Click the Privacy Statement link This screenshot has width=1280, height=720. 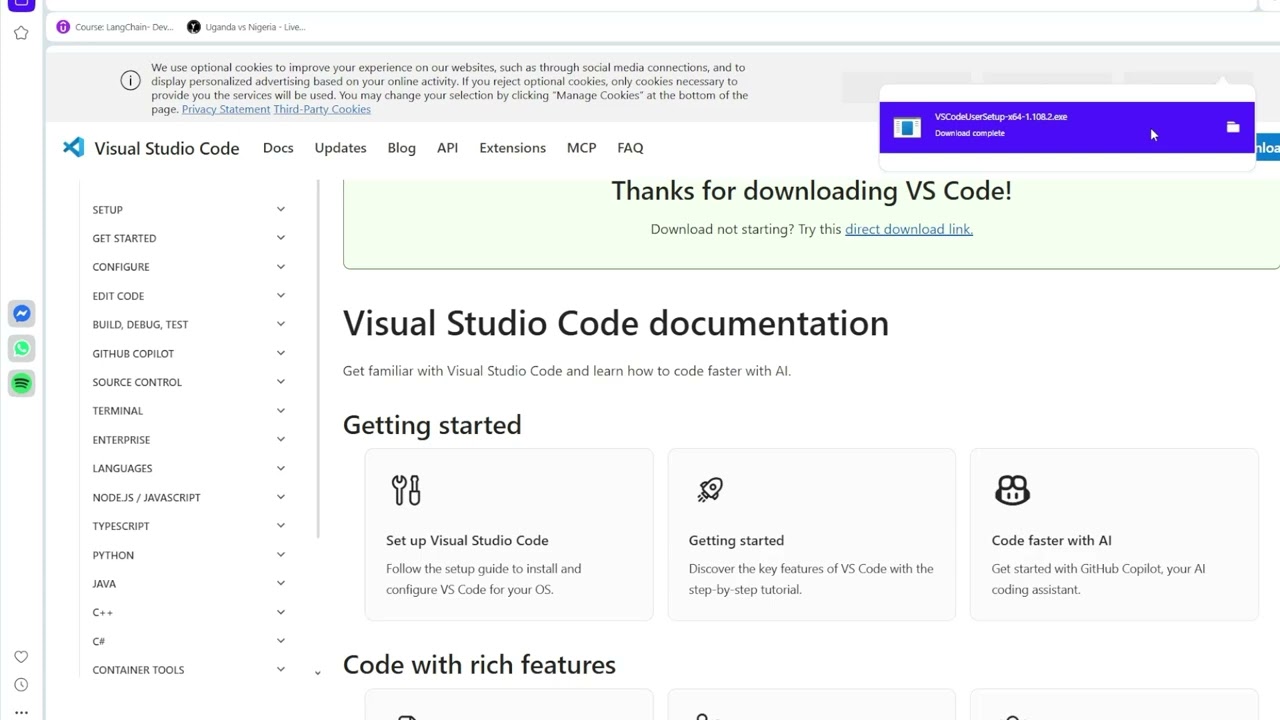(x=226, y=109)
